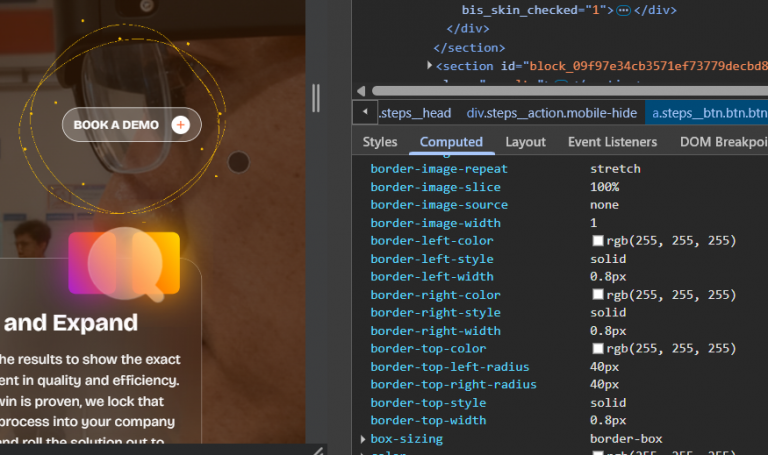Click the border-top-left-radius property

450,367
